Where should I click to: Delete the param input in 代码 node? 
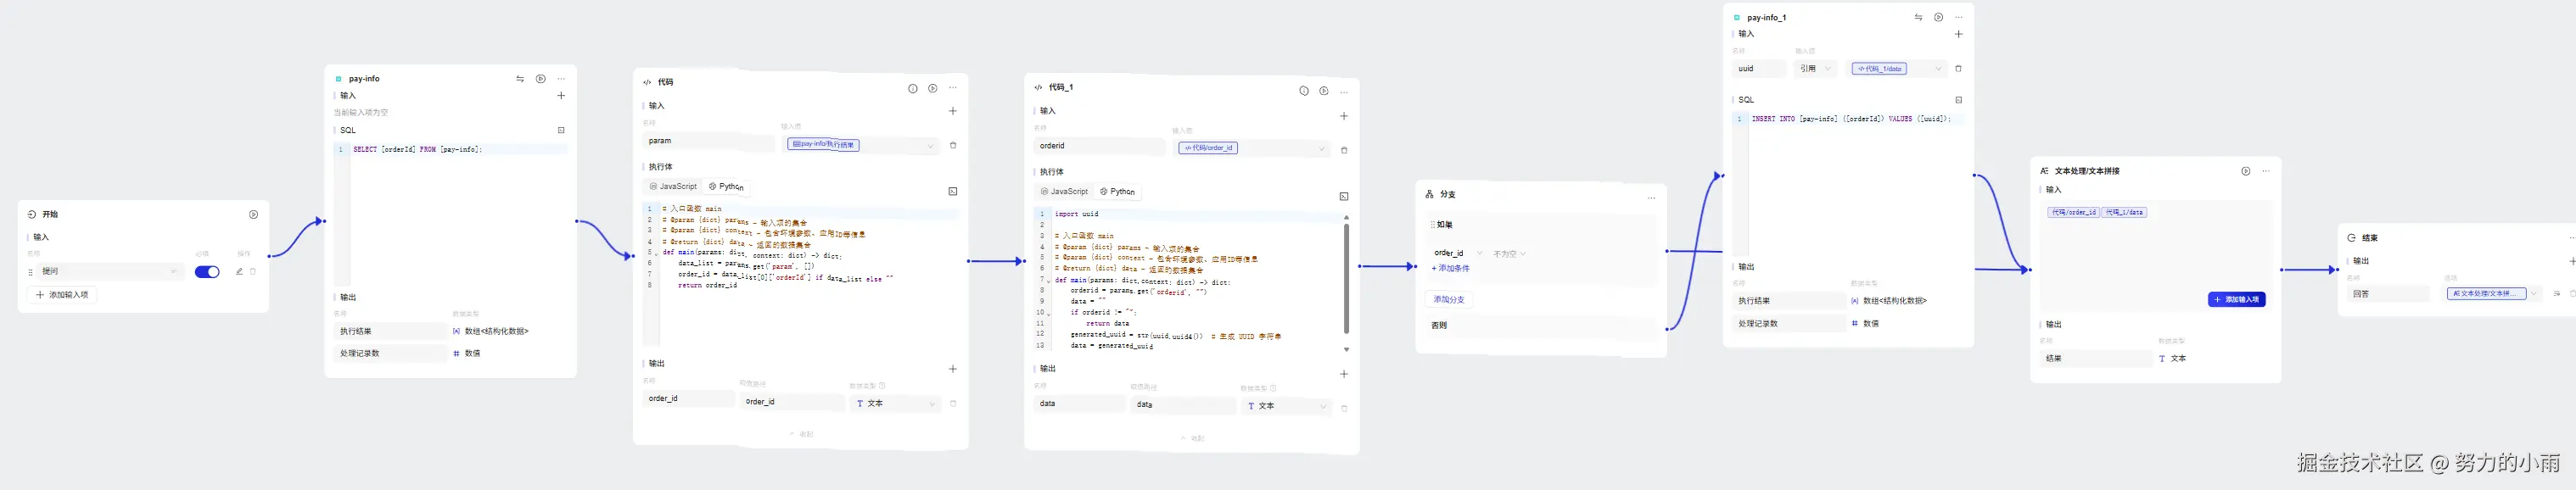[x=953, y=145]
